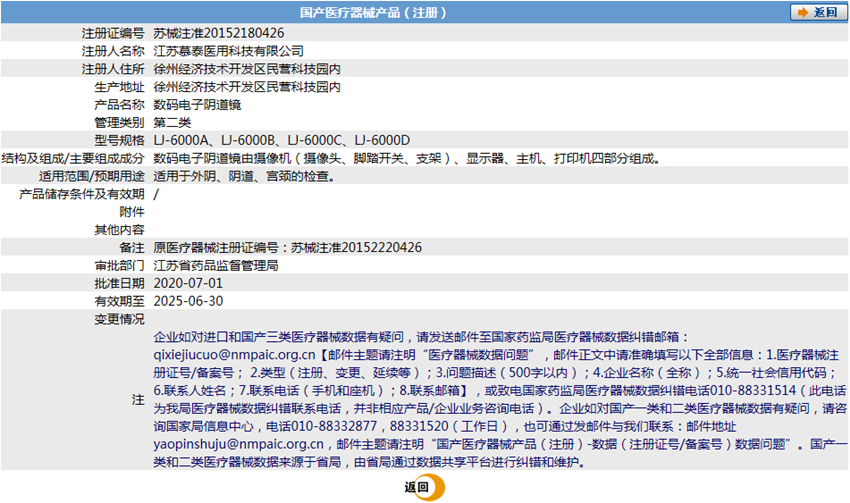Click the slash value for storage conditions
The width and height of the screenshot is (850, 503).
coord(156,194)
